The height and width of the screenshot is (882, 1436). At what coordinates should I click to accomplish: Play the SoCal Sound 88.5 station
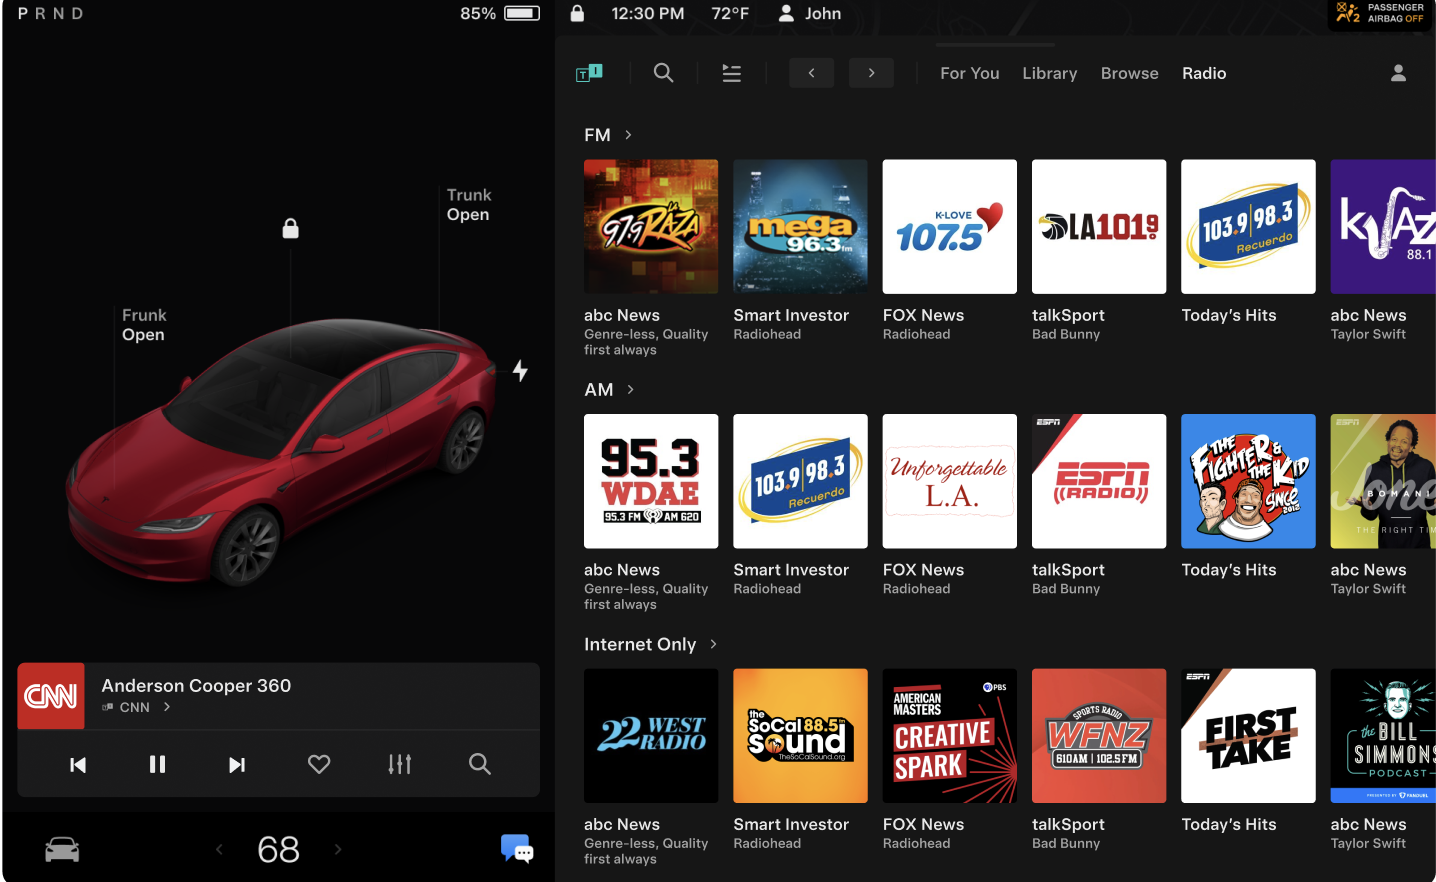pos(800,736)
